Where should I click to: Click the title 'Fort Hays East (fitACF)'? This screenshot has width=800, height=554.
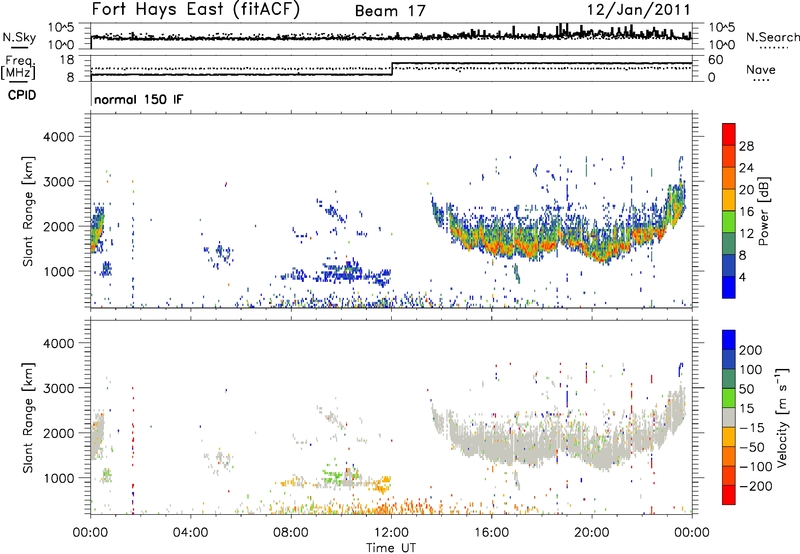195,9
